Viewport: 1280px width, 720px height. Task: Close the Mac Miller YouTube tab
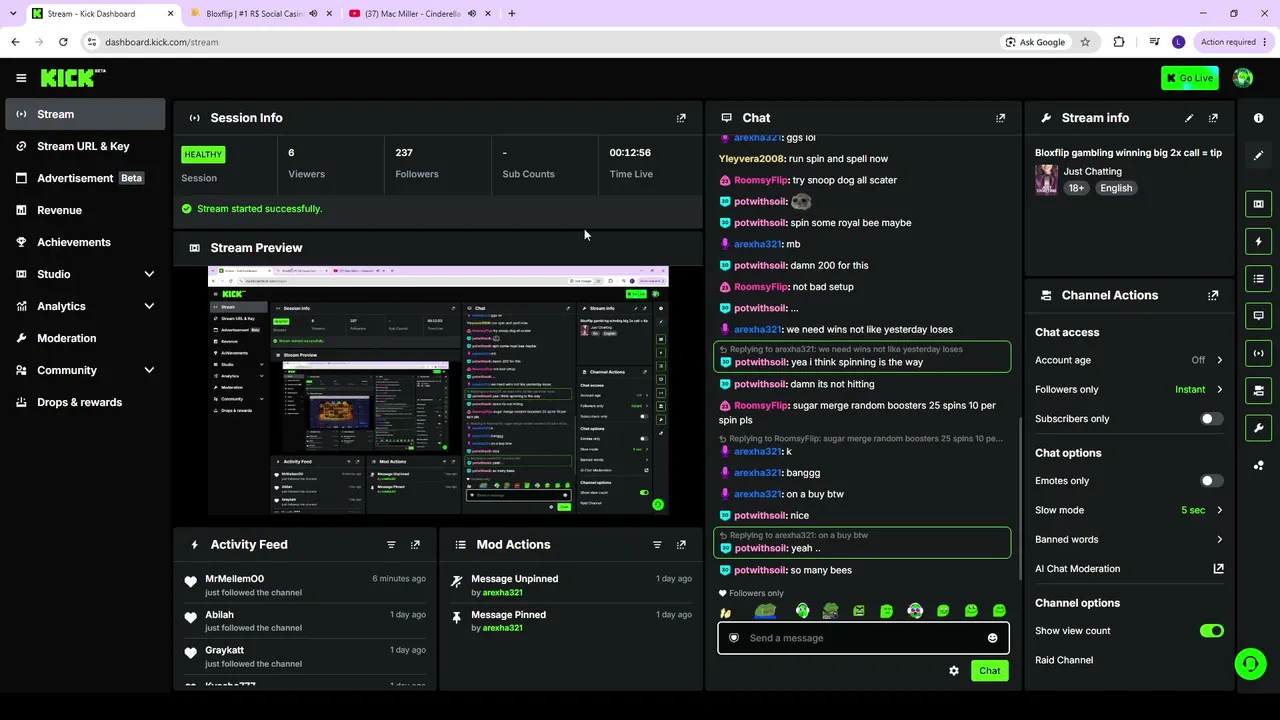point(487,14)
